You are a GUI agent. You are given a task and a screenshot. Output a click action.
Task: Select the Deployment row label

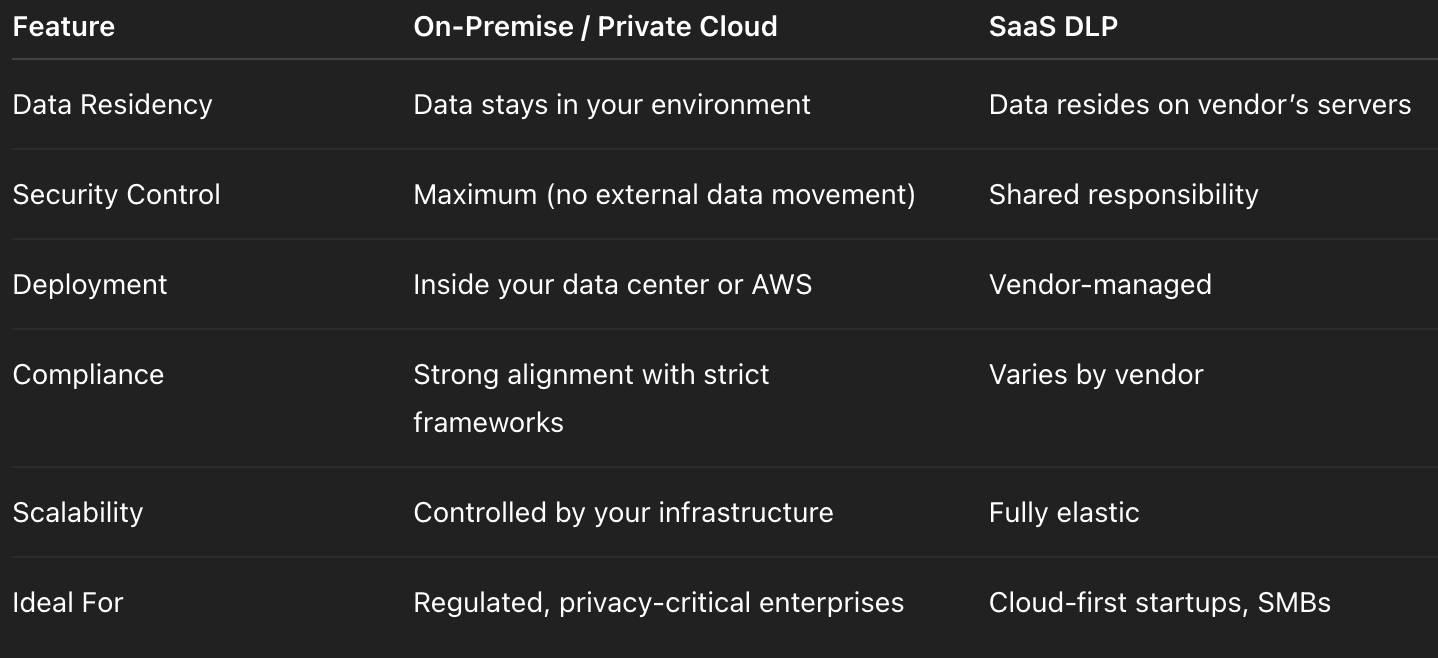pyautogui.click(x=90, y=285)
